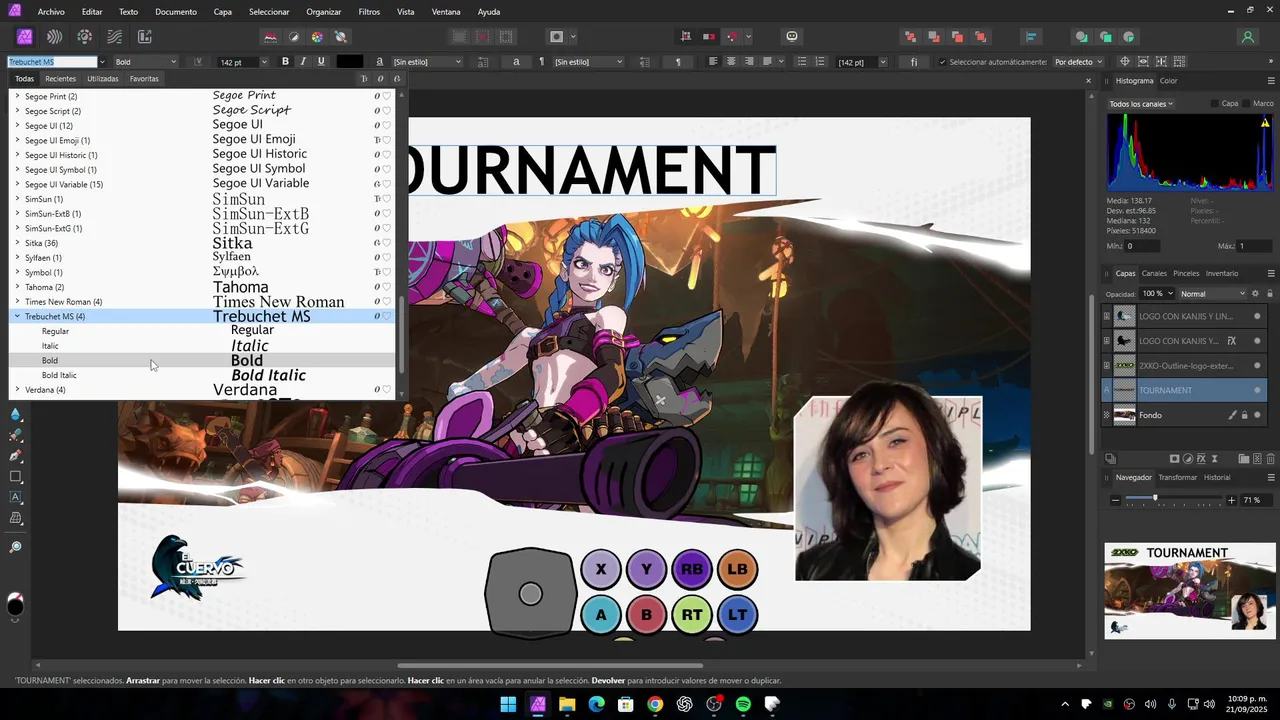Favorite the Tahoma font heart
Viewport: 1280px width, 720px height.
point(386,287)
